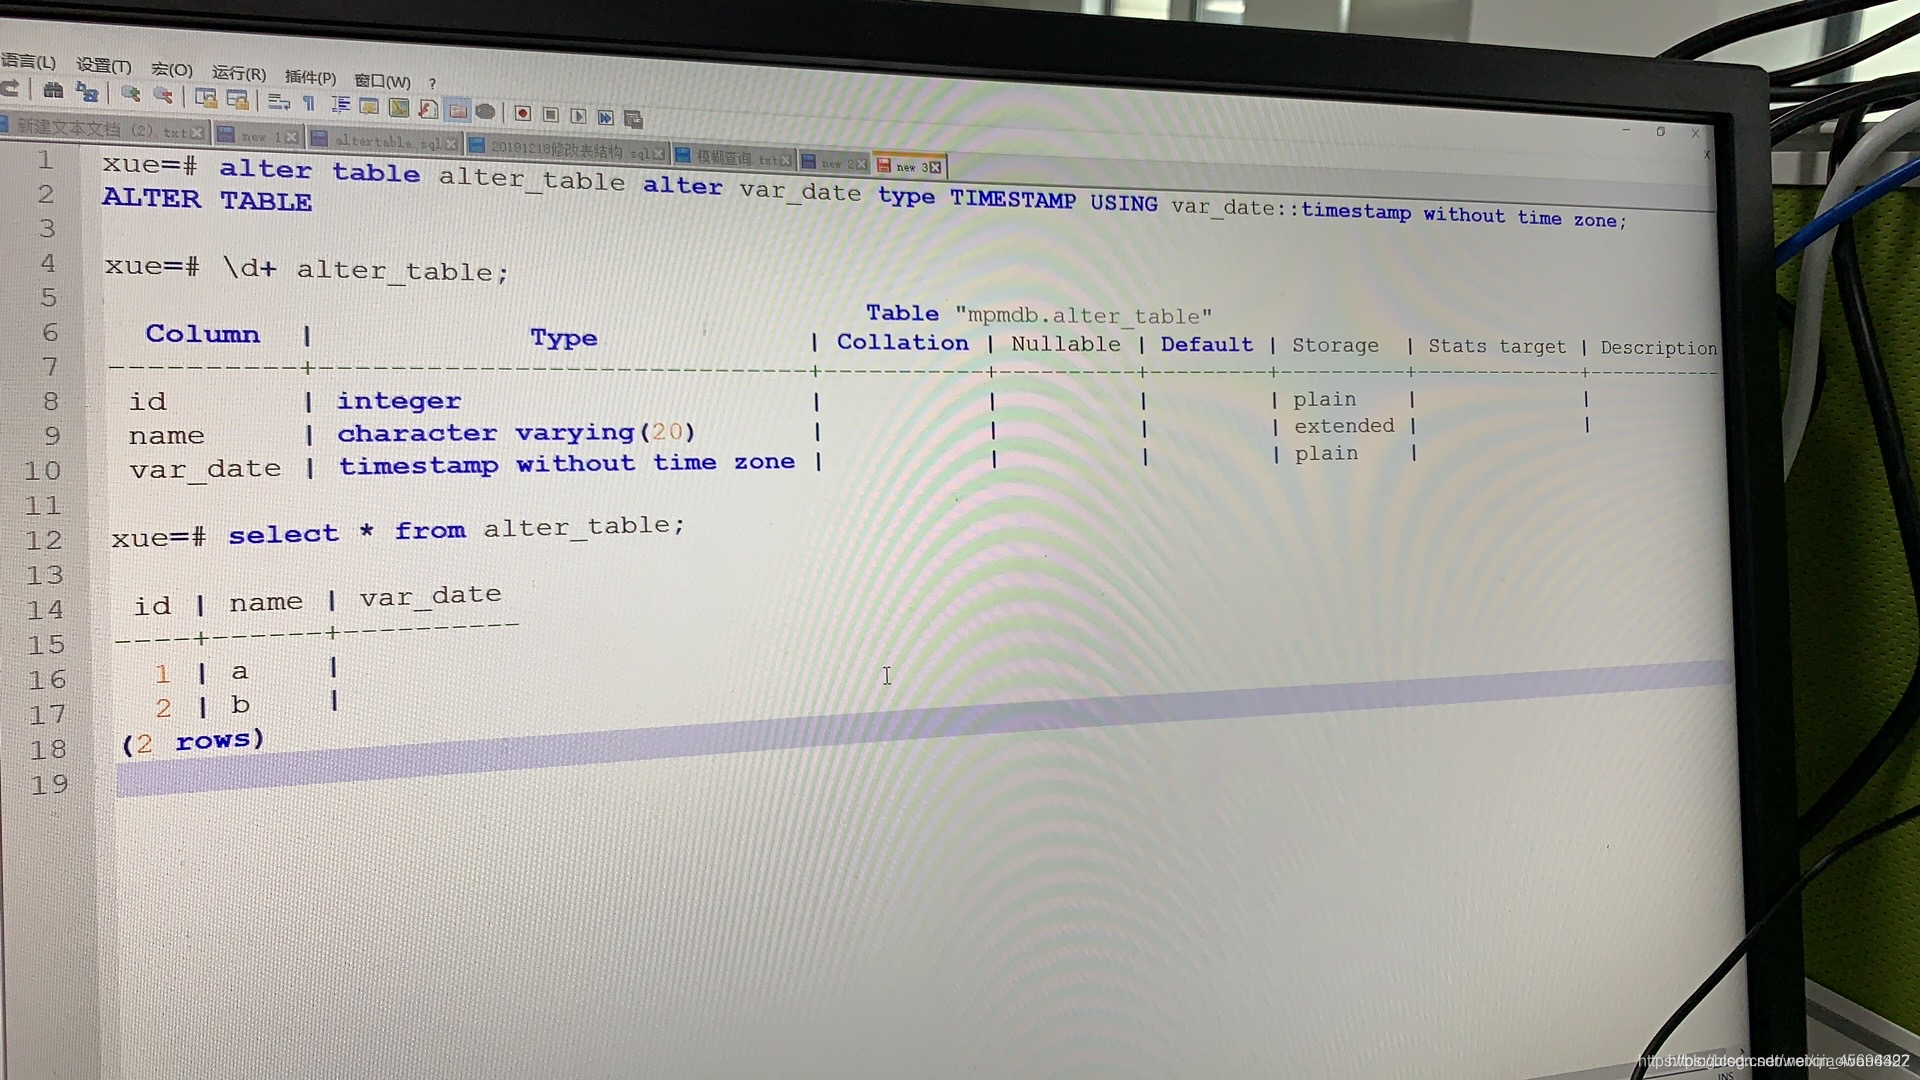Run macro multiple times icon
The height and width of the screenshot is (1080, 1920).
pyautogui.click(x=605, y=118)
